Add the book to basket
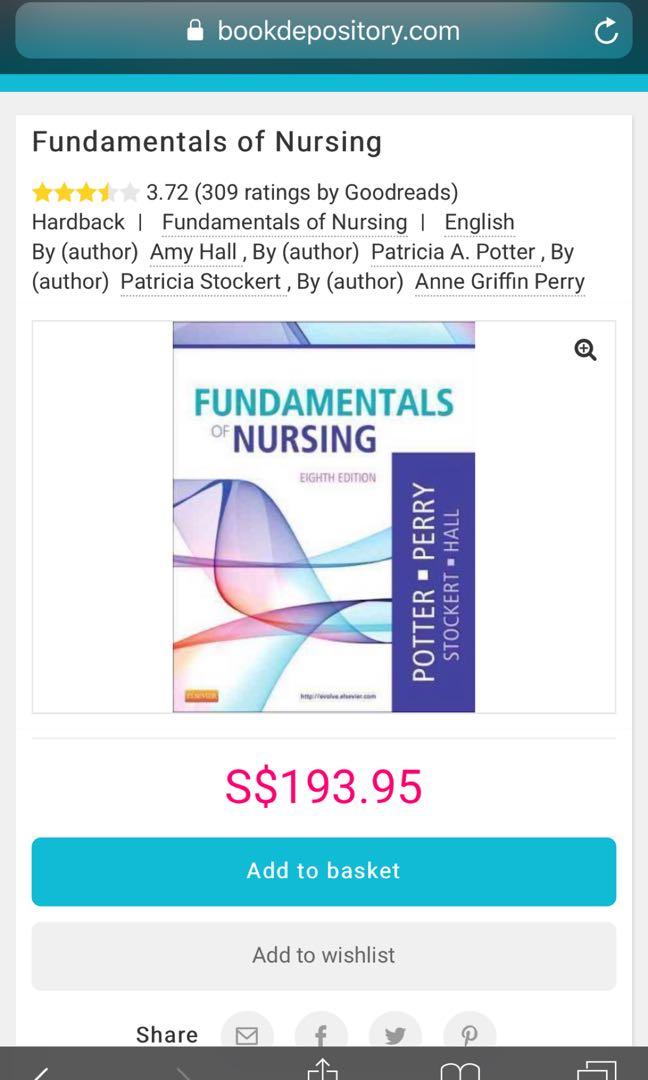The image size is (648, 1080). [323, 870]
